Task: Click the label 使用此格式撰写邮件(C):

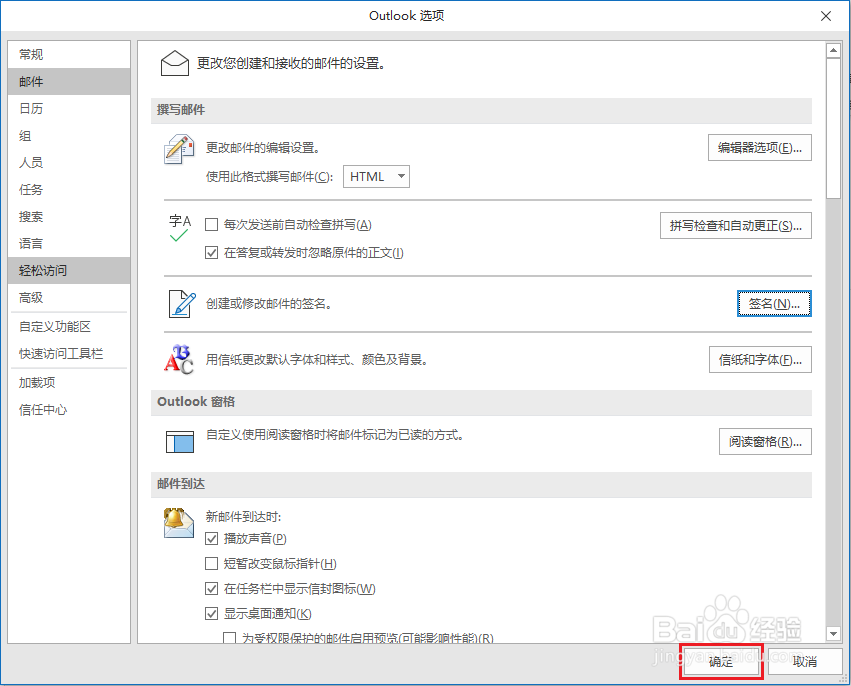Action: (x=269, y=177)
